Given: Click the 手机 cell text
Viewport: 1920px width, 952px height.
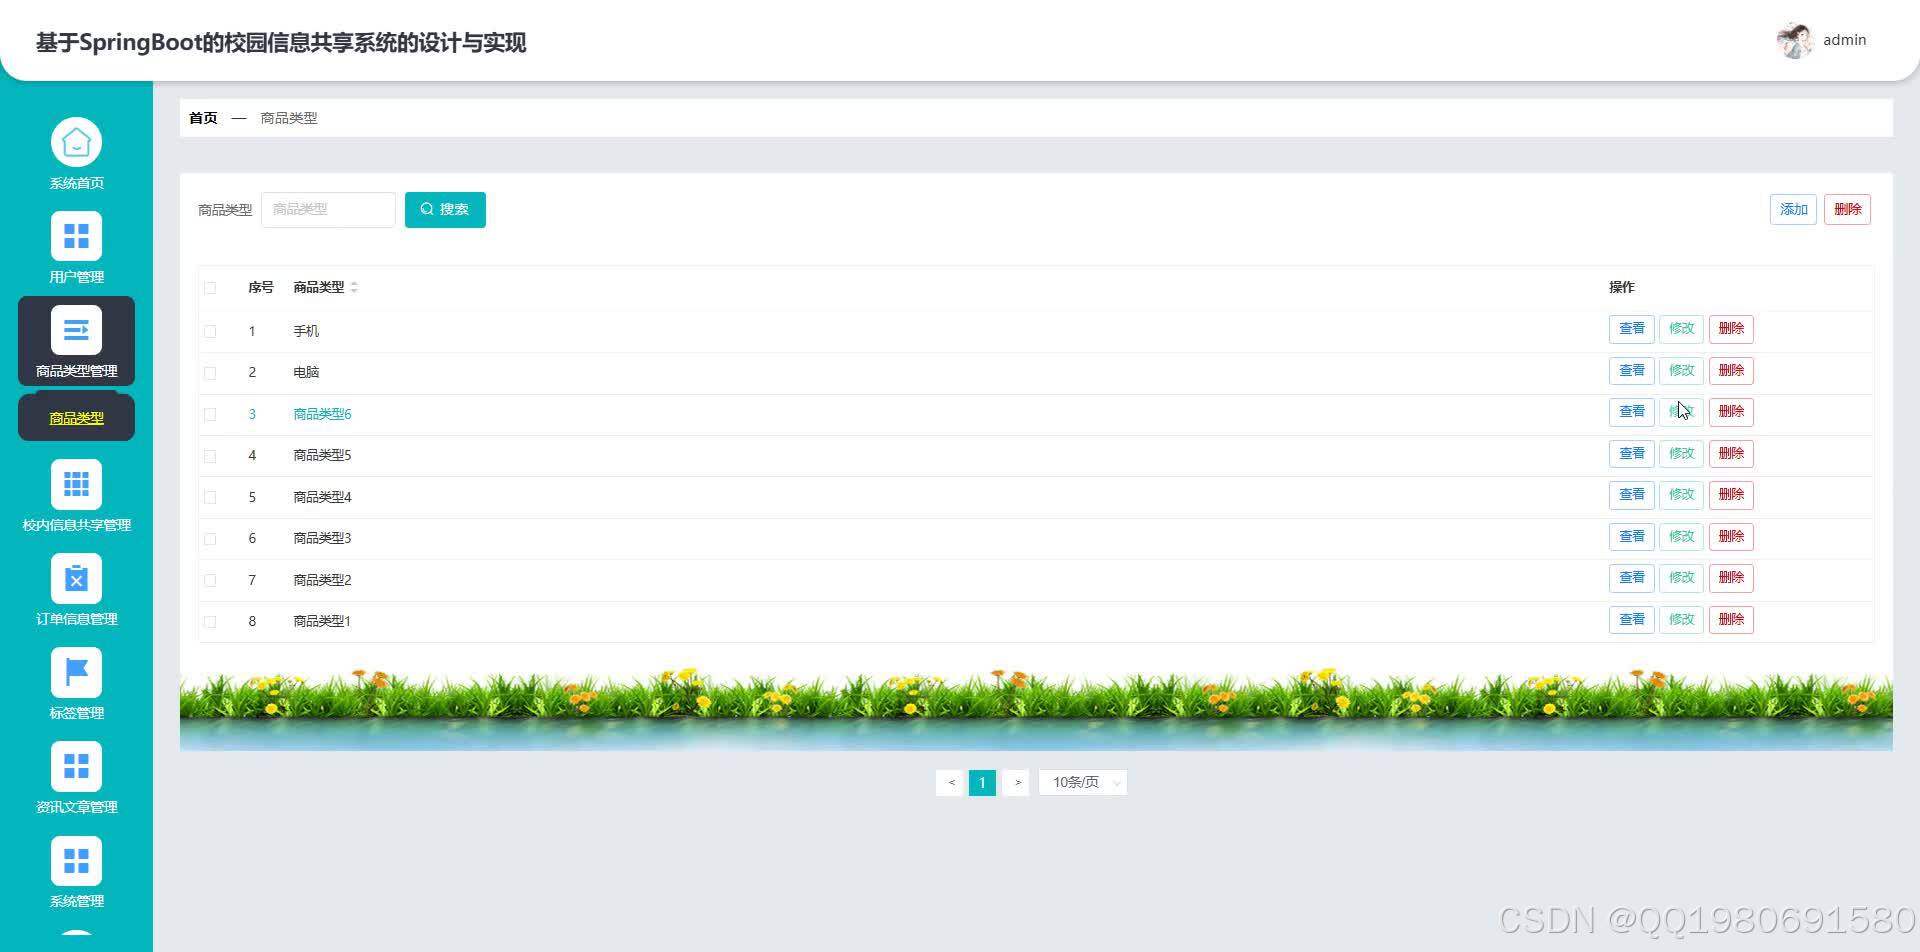Looking at the screenshot, I should (306, 331).
